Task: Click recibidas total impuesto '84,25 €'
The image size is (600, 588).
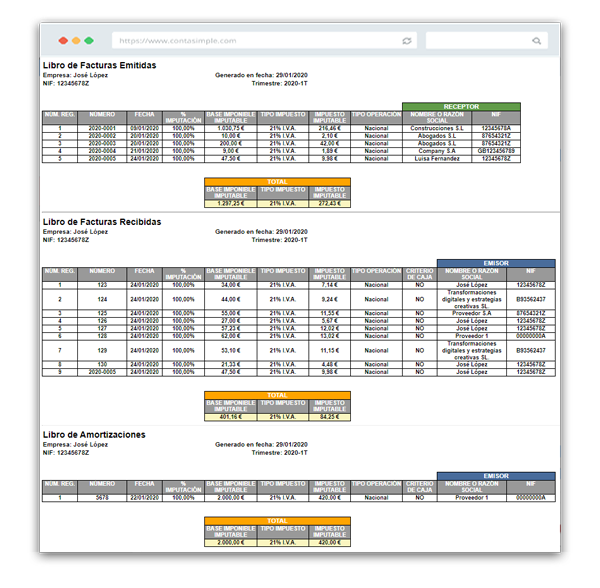Action: tap(329, 417)
